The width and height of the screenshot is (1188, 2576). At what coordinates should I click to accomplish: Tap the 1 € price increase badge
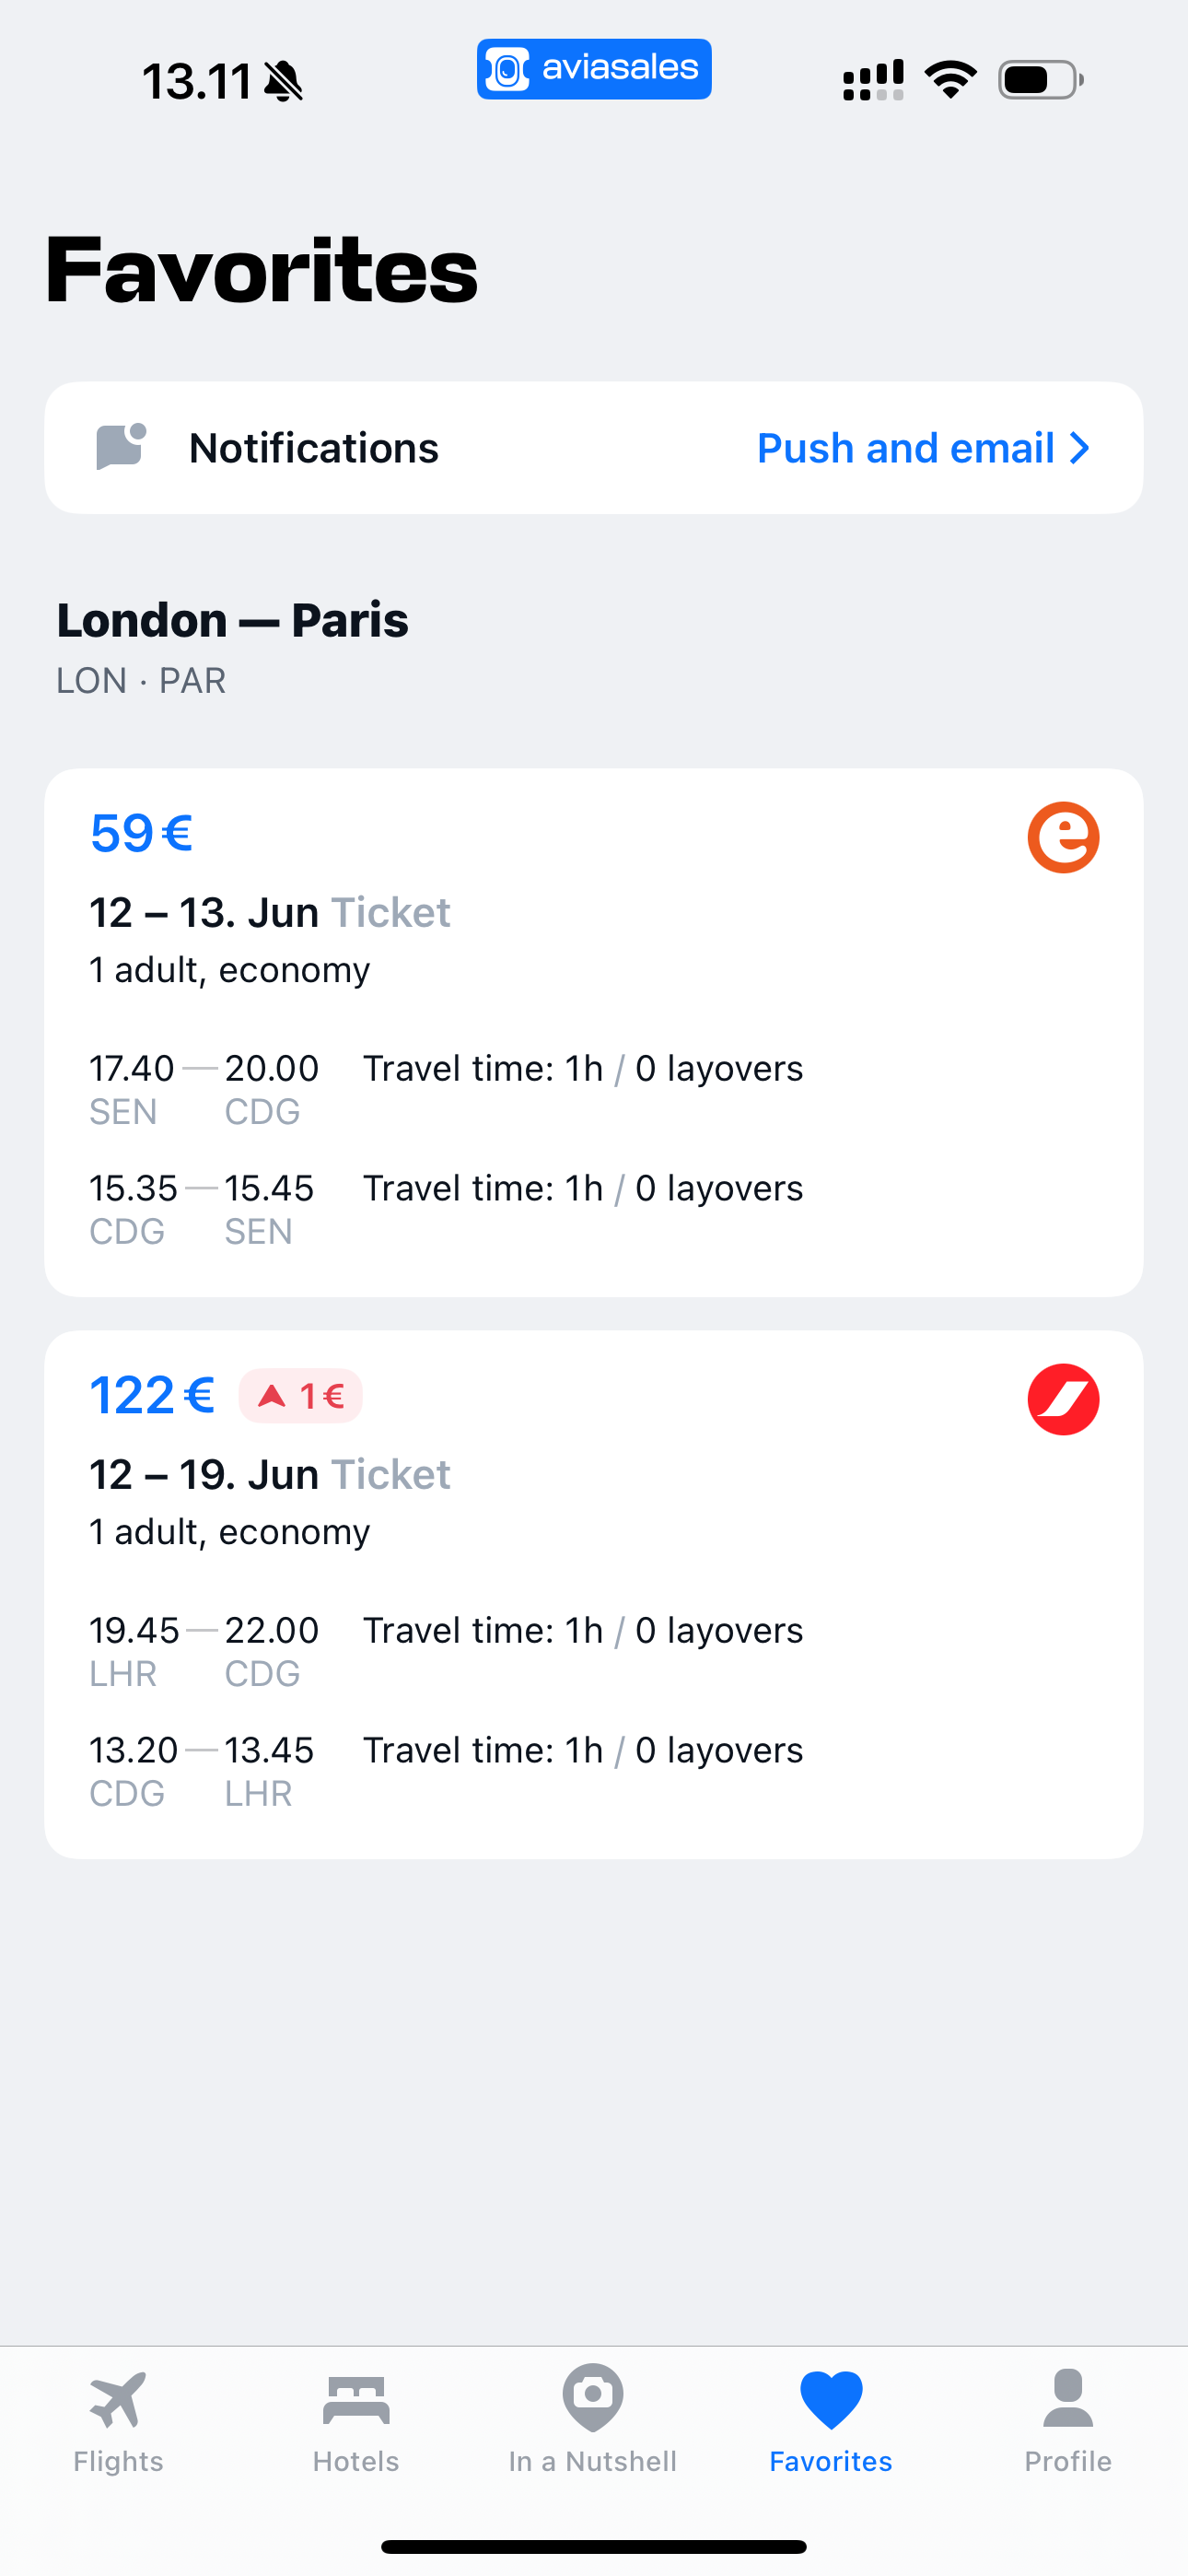click(x=300, y=1395)
